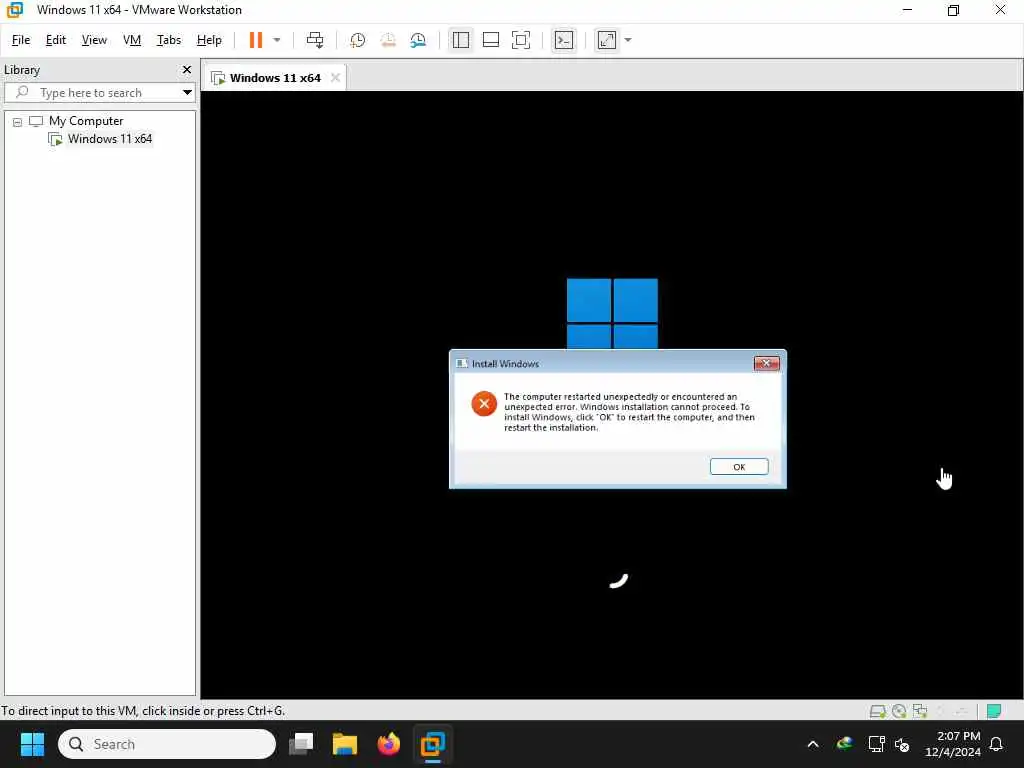Launch Firefox from the taskbar

[389, 744]
